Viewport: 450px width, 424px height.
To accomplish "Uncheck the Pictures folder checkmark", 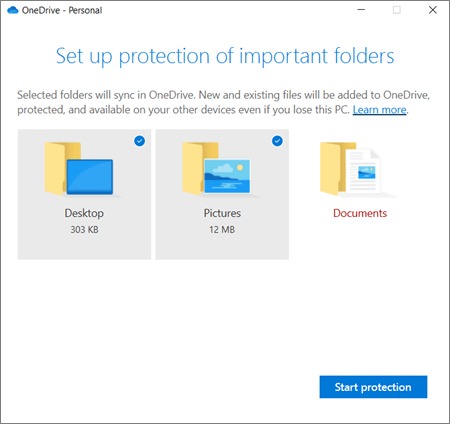I will coord(277,141).
